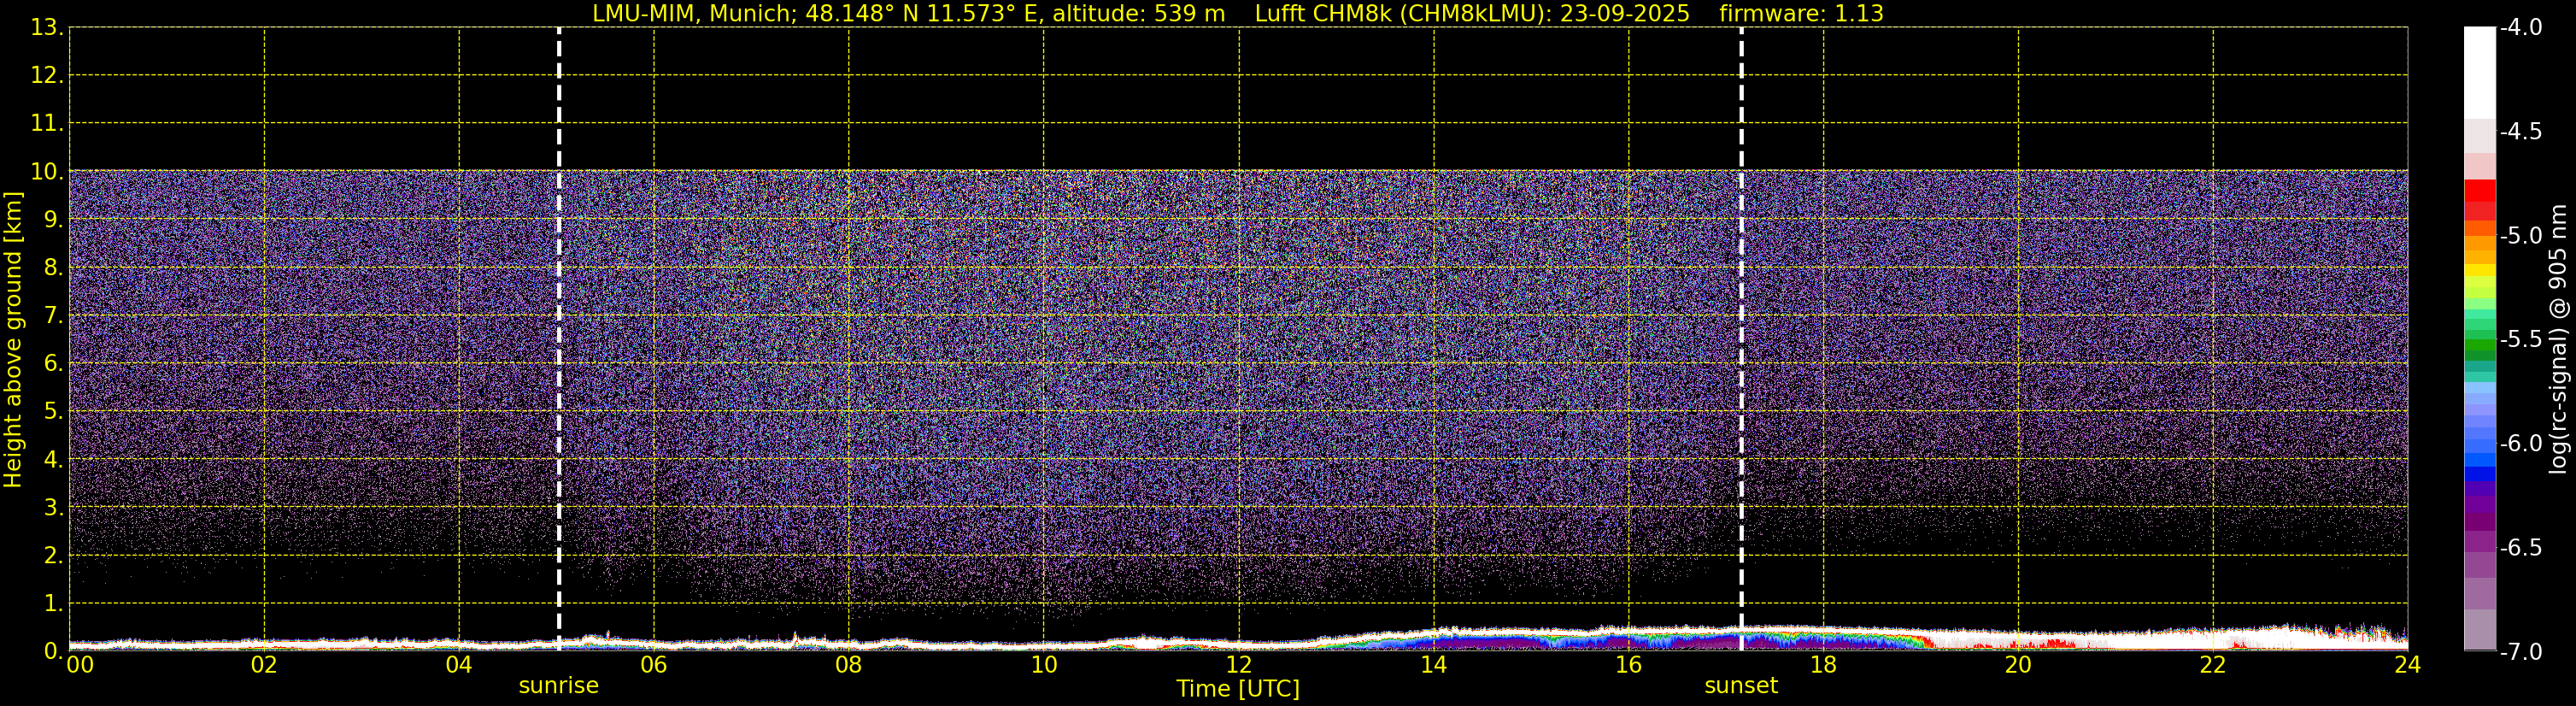Click the '14' time axis tick label
The image size is (2576, 706).
pos(1434,665)
